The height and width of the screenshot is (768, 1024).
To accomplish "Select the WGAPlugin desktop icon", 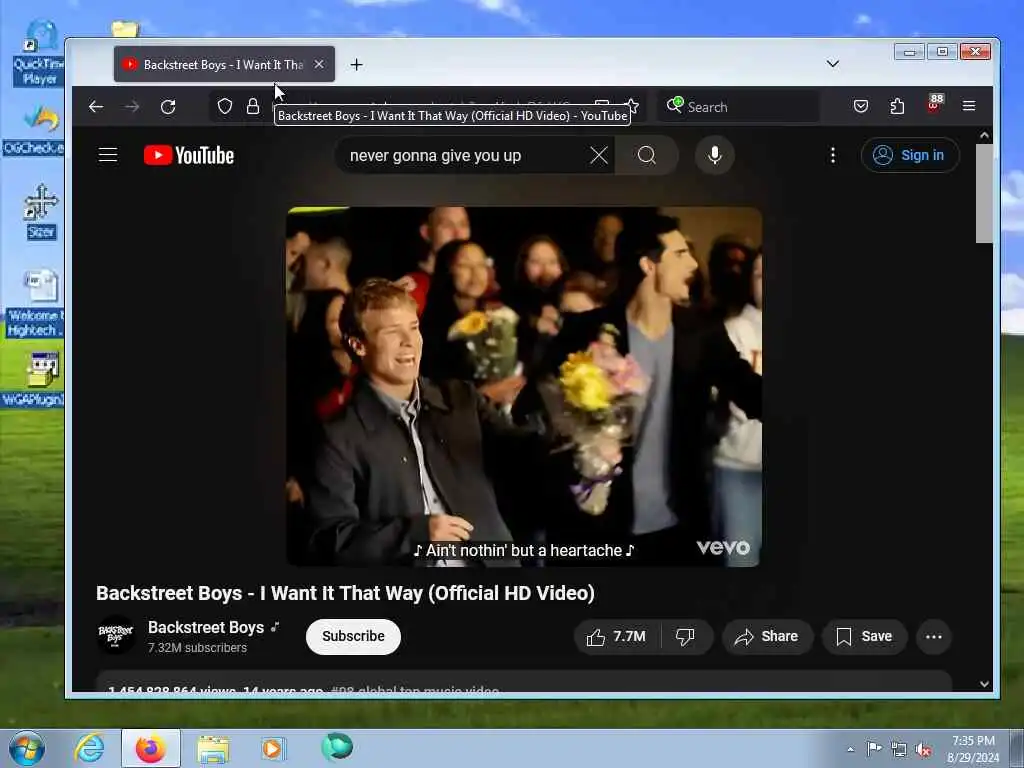I will coord(34,380).
